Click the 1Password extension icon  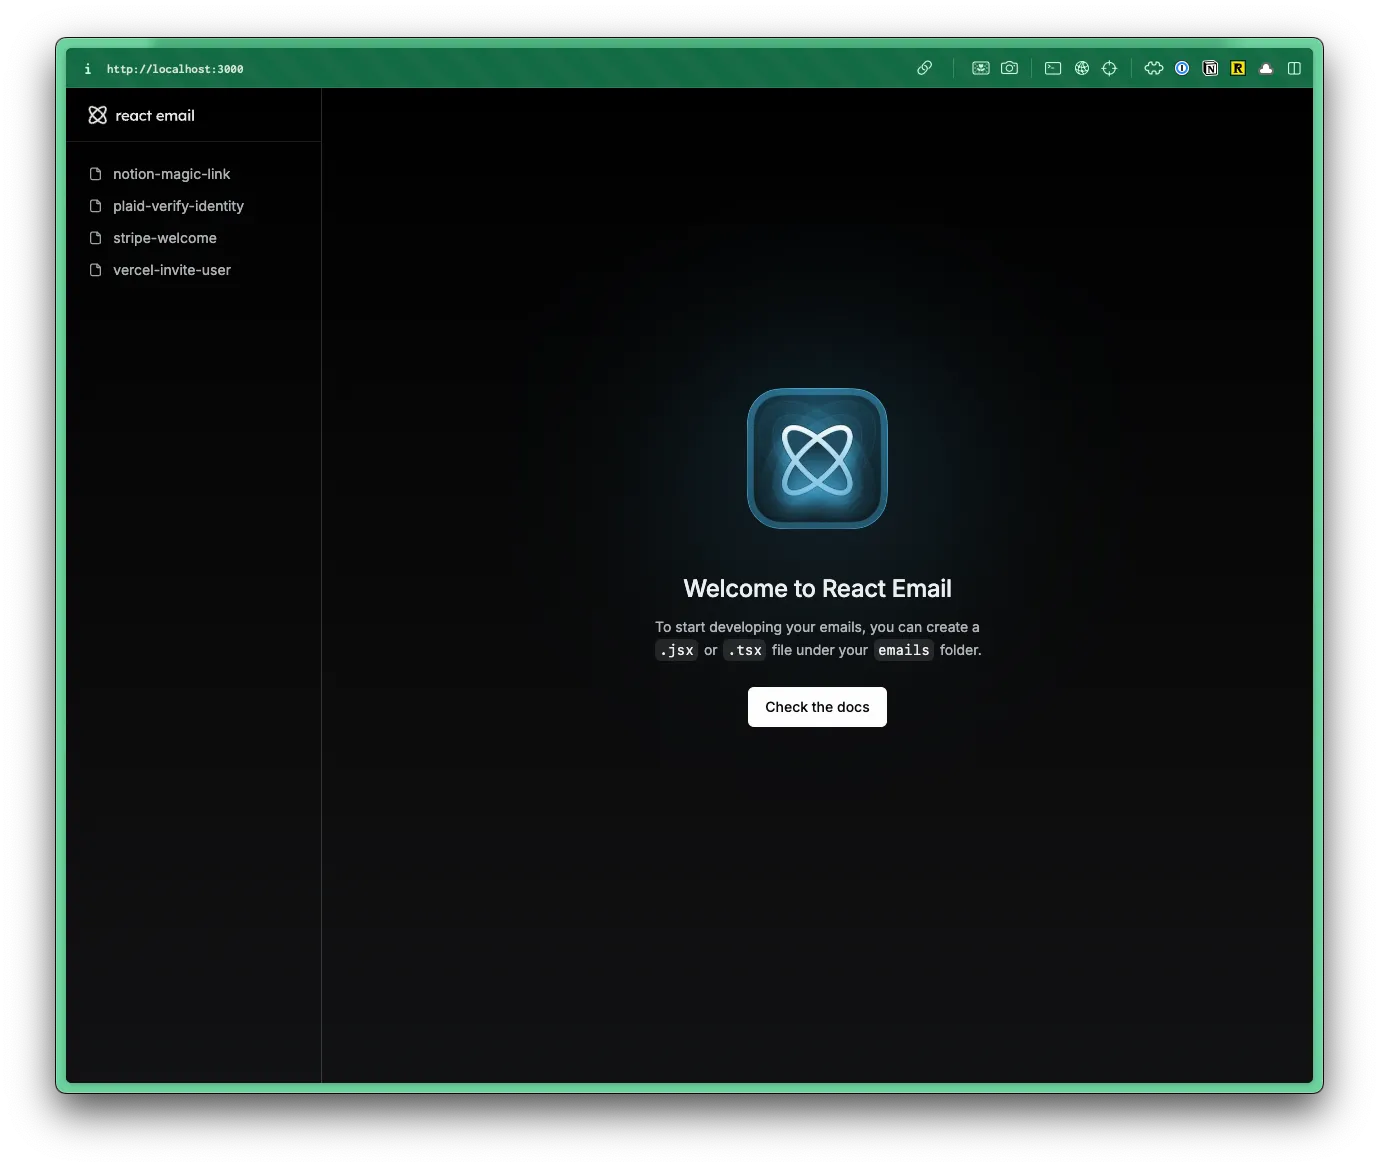(1182, 68)
